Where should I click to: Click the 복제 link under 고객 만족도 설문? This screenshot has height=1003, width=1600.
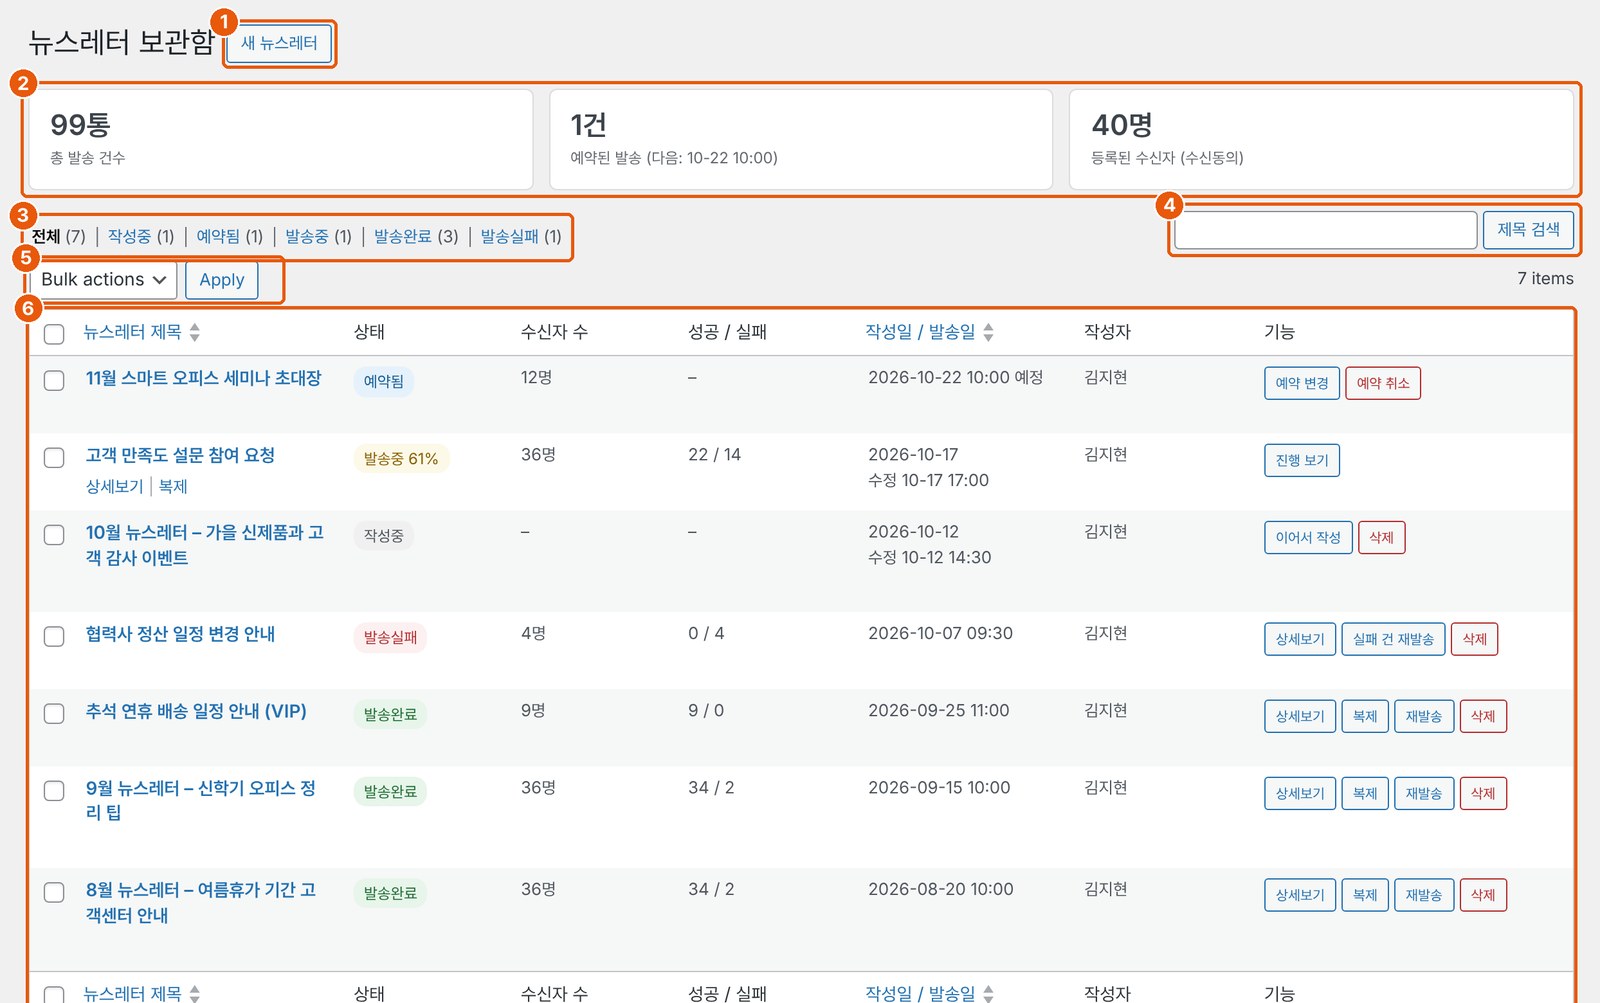[x=173, y=486]
